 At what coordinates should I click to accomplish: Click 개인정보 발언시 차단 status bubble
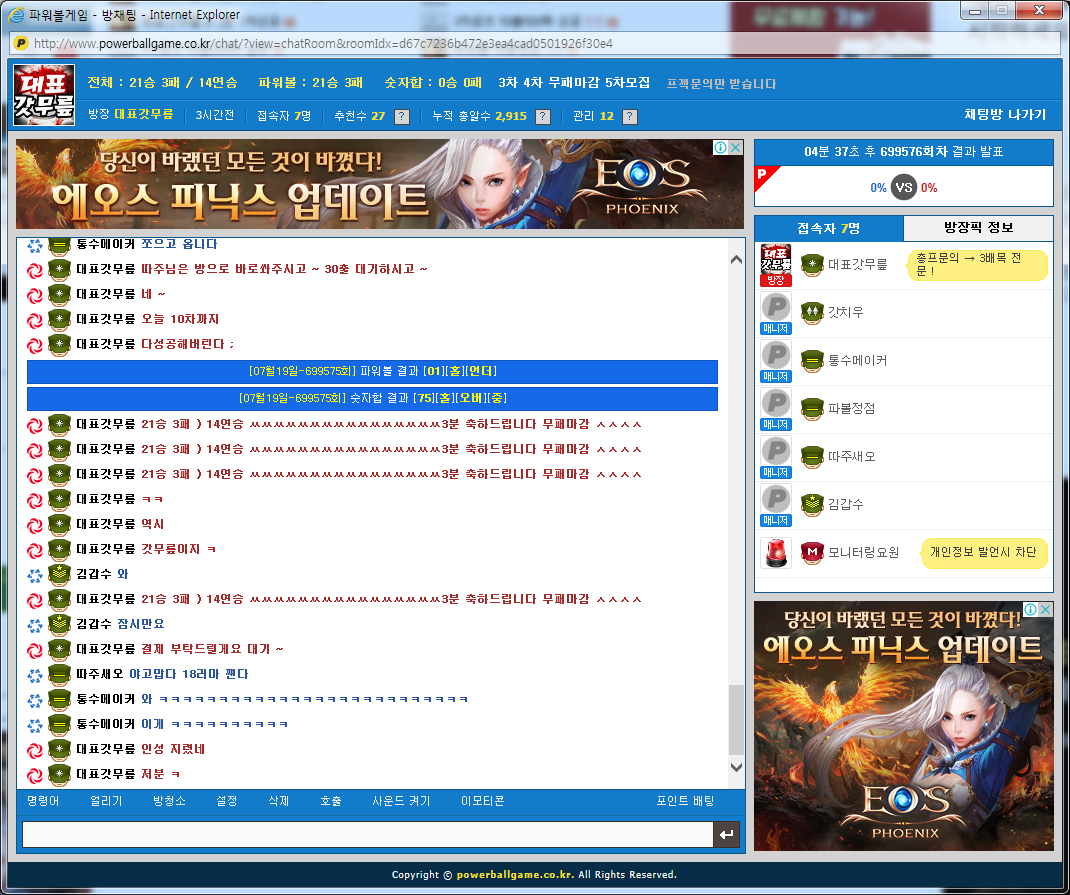(983, 553)
